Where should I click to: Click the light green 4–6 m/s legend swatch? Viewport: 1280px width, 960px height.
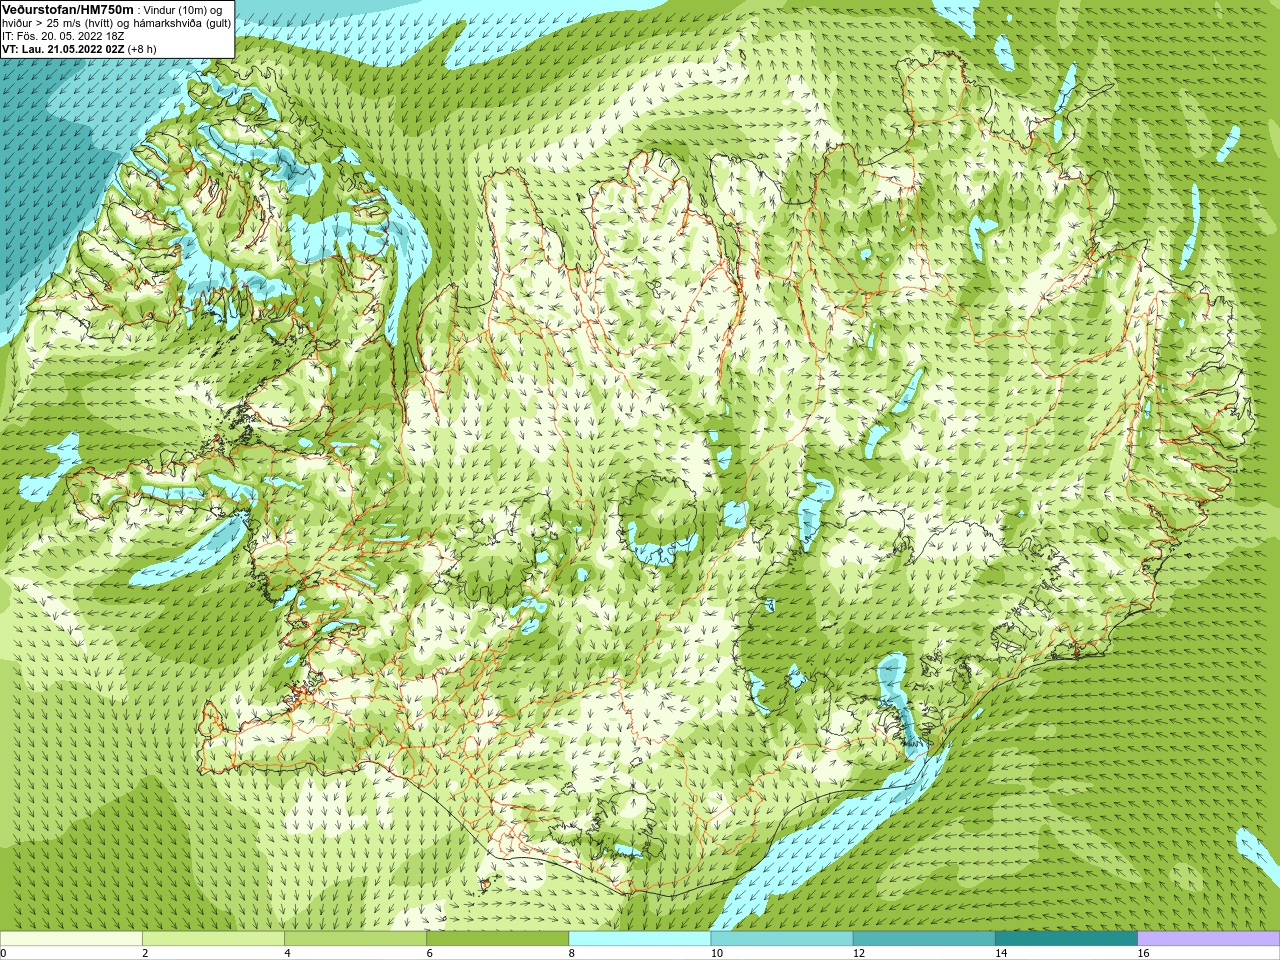point(355,939)
